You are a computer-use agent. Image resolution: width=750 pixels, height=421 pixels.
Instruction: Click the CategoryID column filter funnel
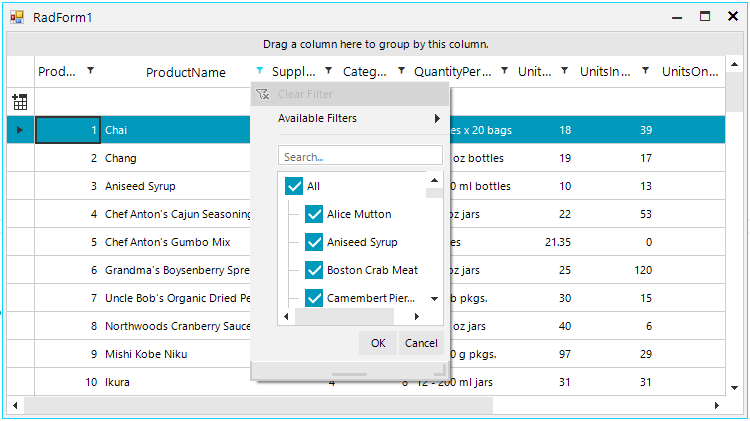tap(401, 71)
